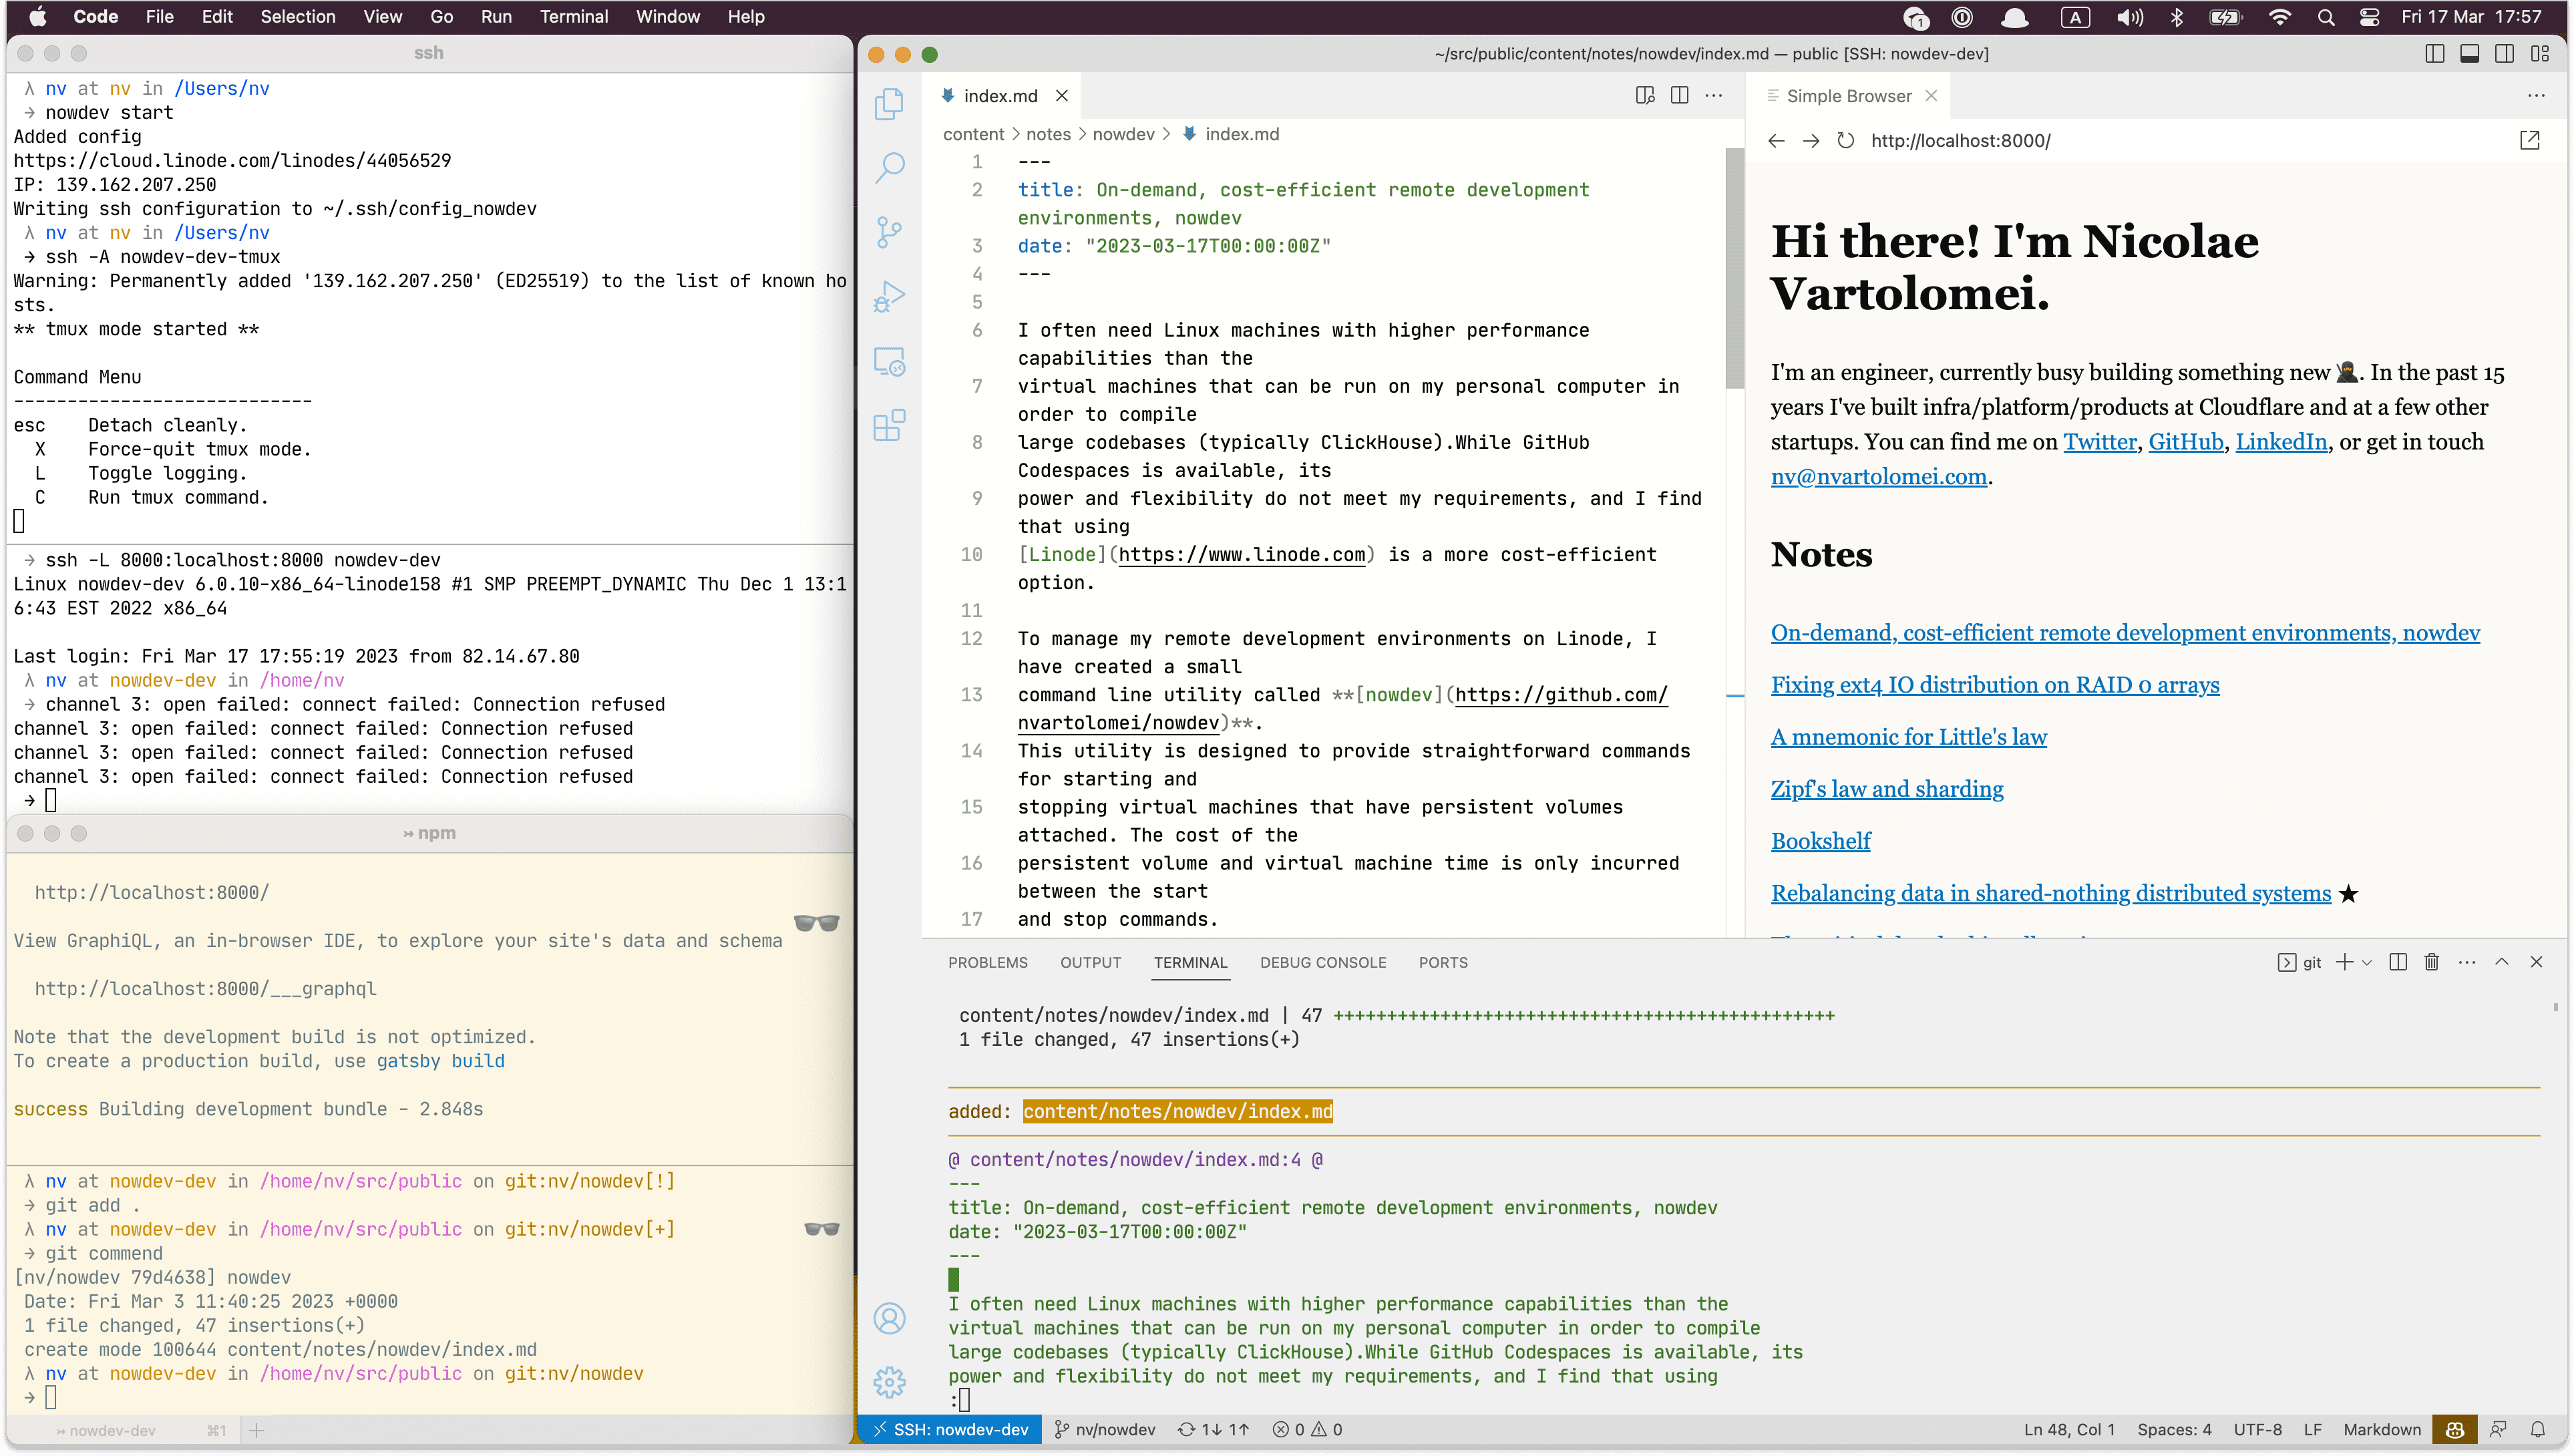Toggle the secondary side bar layout button
The height and width of the screenshot is (1456, 2574).
point(2504,54)
